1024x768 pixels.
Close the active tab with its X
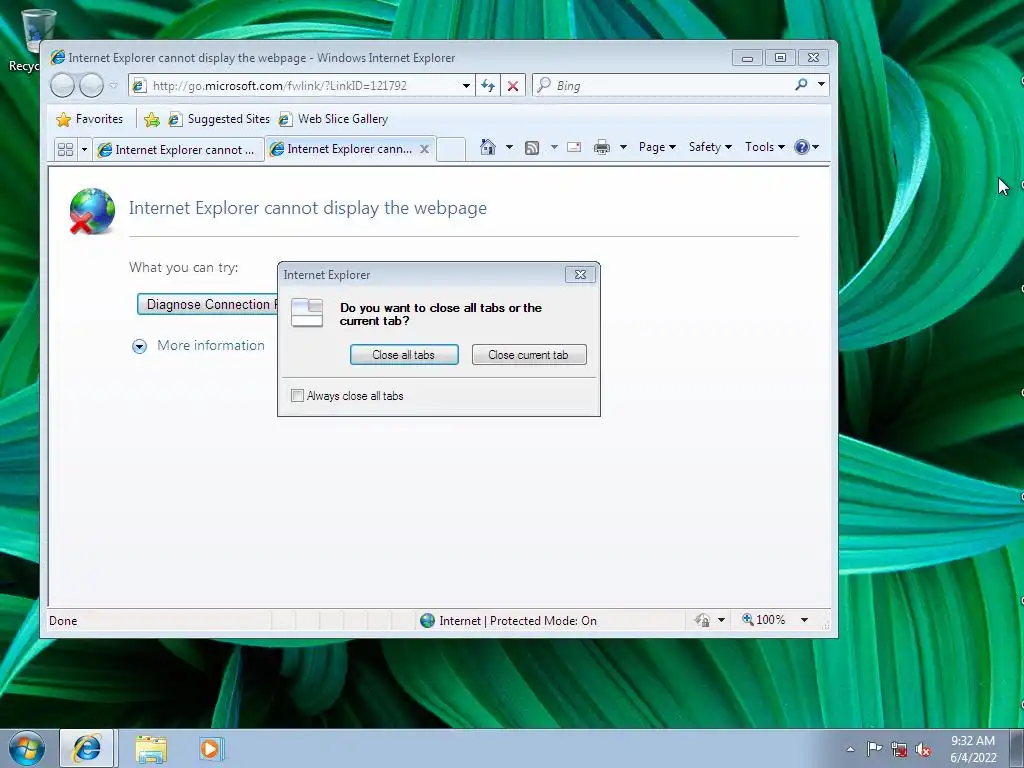[424, 149]
